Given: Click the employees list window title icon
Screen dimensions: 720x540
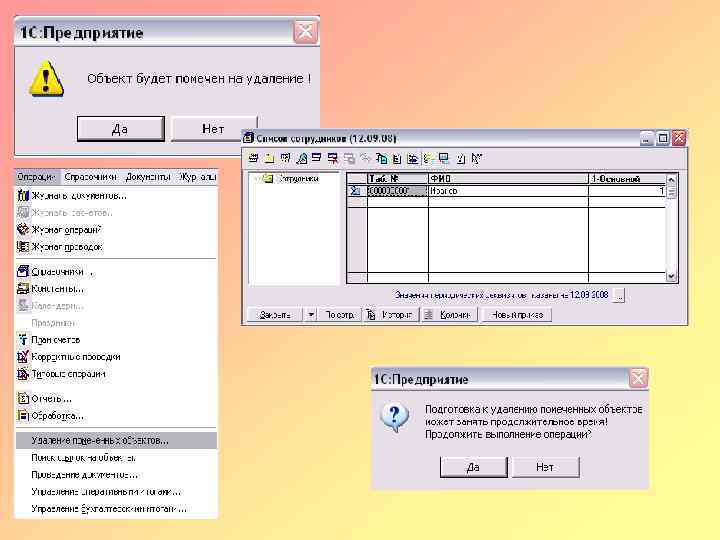Looking at the screenshot, I should tap(248, 138).
